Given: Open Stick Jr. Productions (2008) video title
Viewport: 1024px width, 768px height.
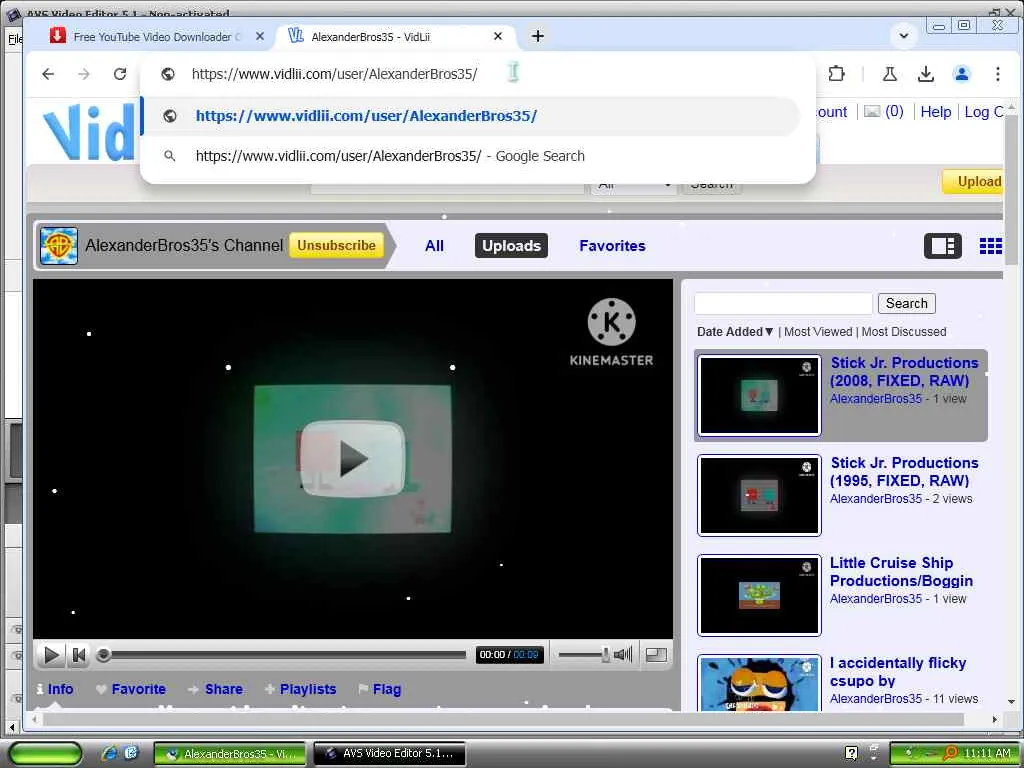Looking at the screenshot, I should click(904, 372).
